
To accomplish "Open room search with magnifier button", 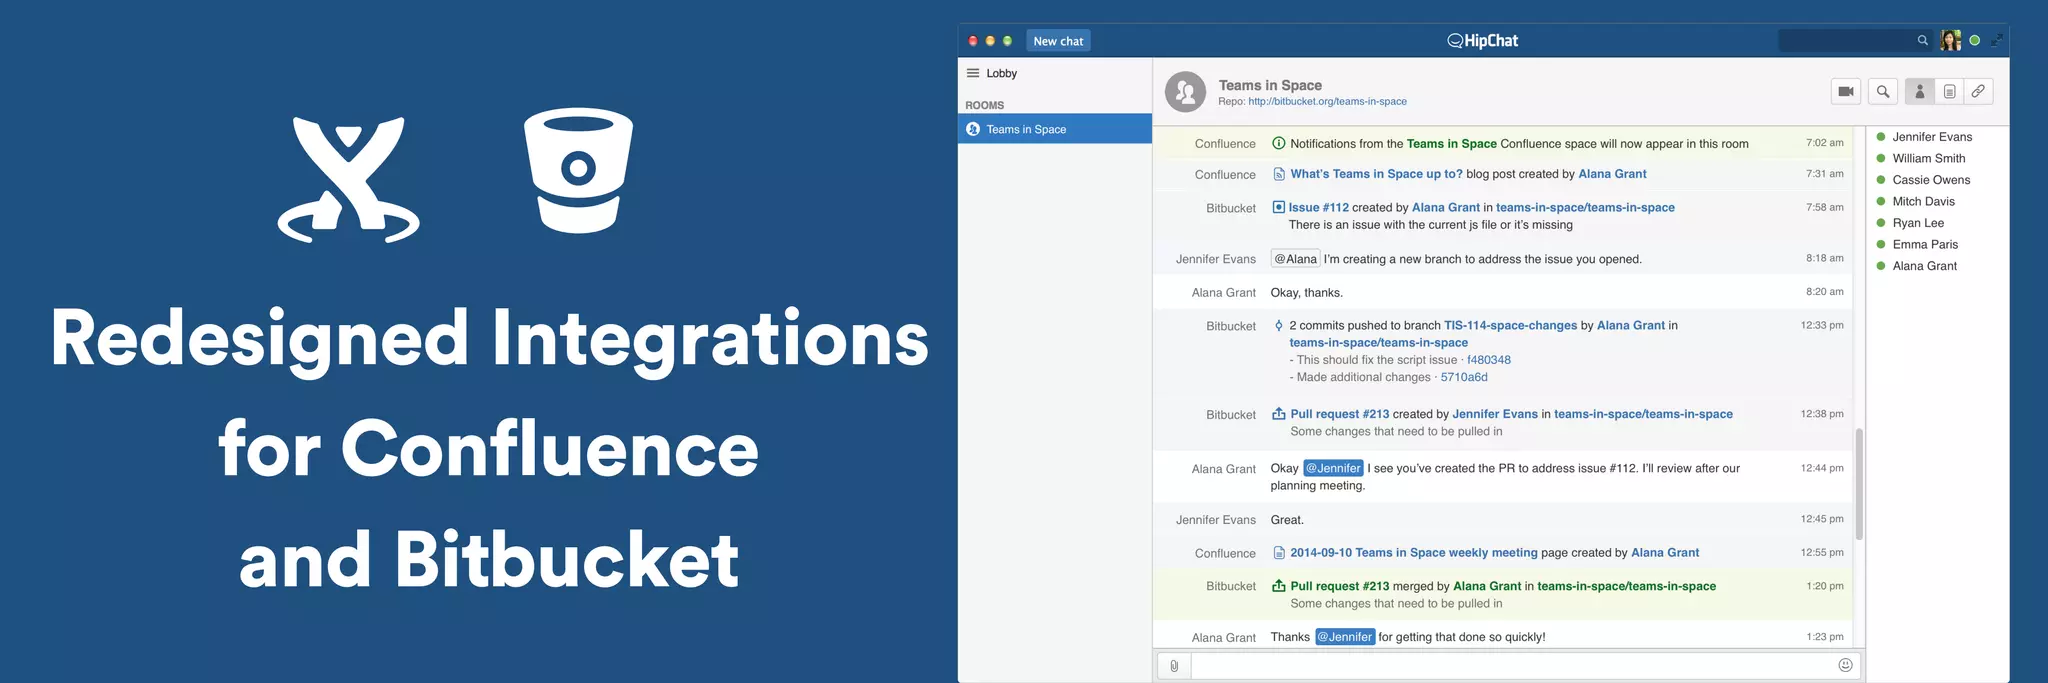I will point(1883,91).
